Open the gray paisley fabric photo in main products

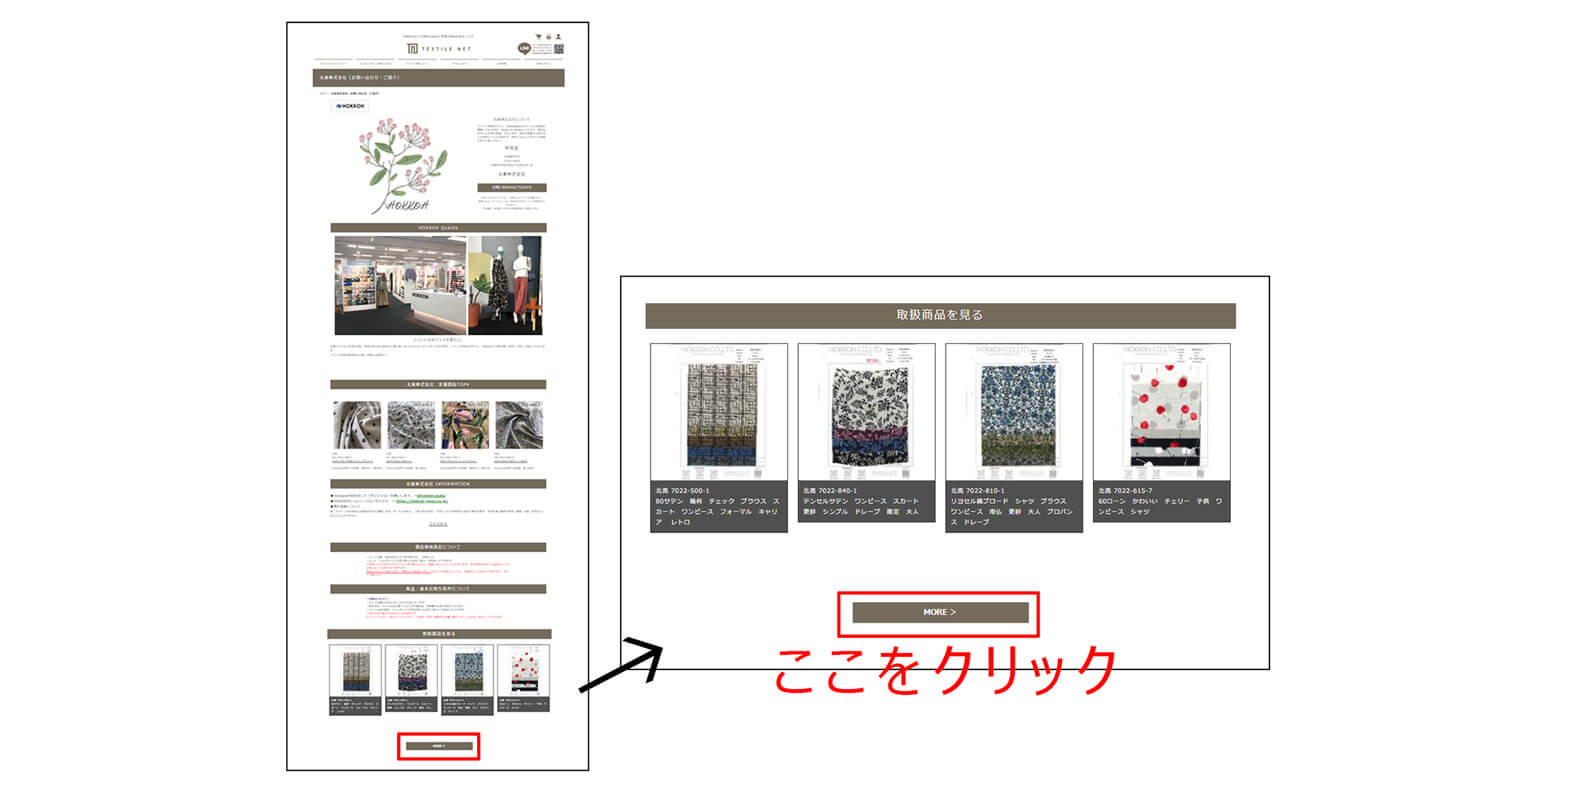point(519,426)
